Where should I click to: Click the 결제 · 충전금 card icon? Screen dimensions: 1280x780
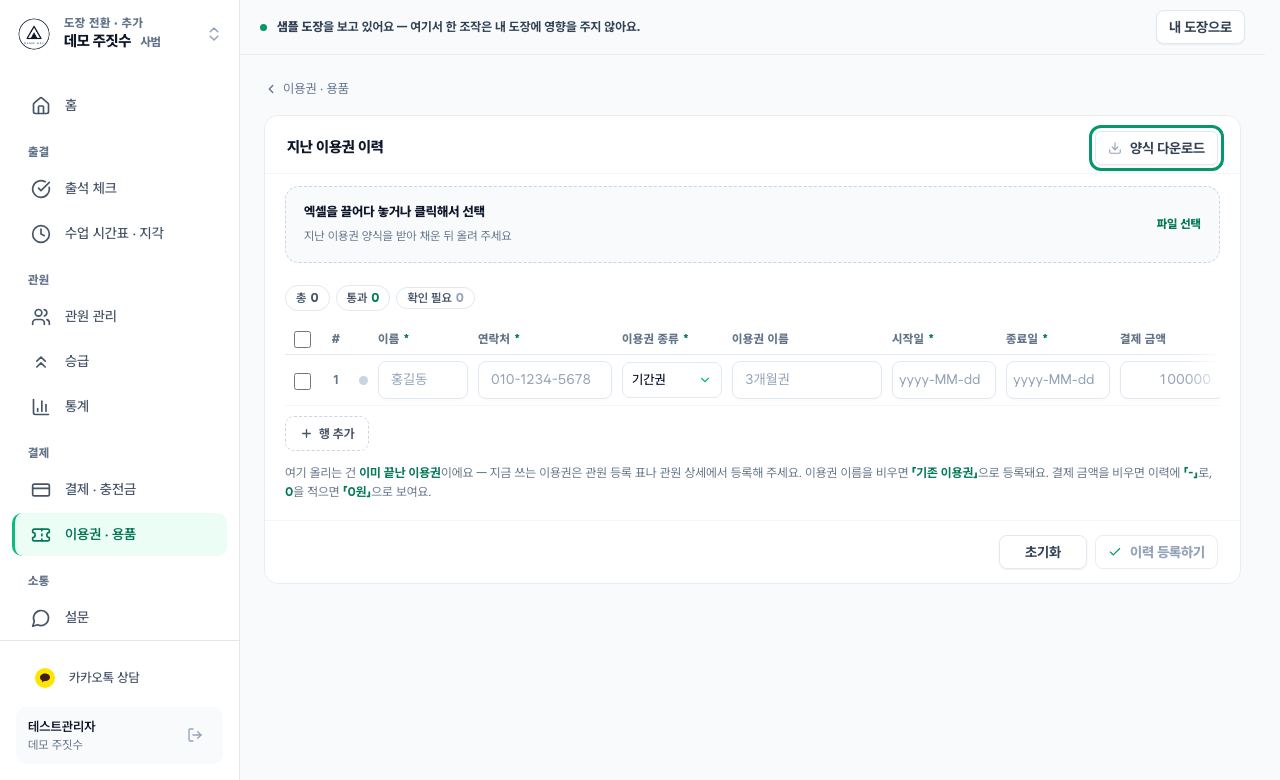click(41, 489)
